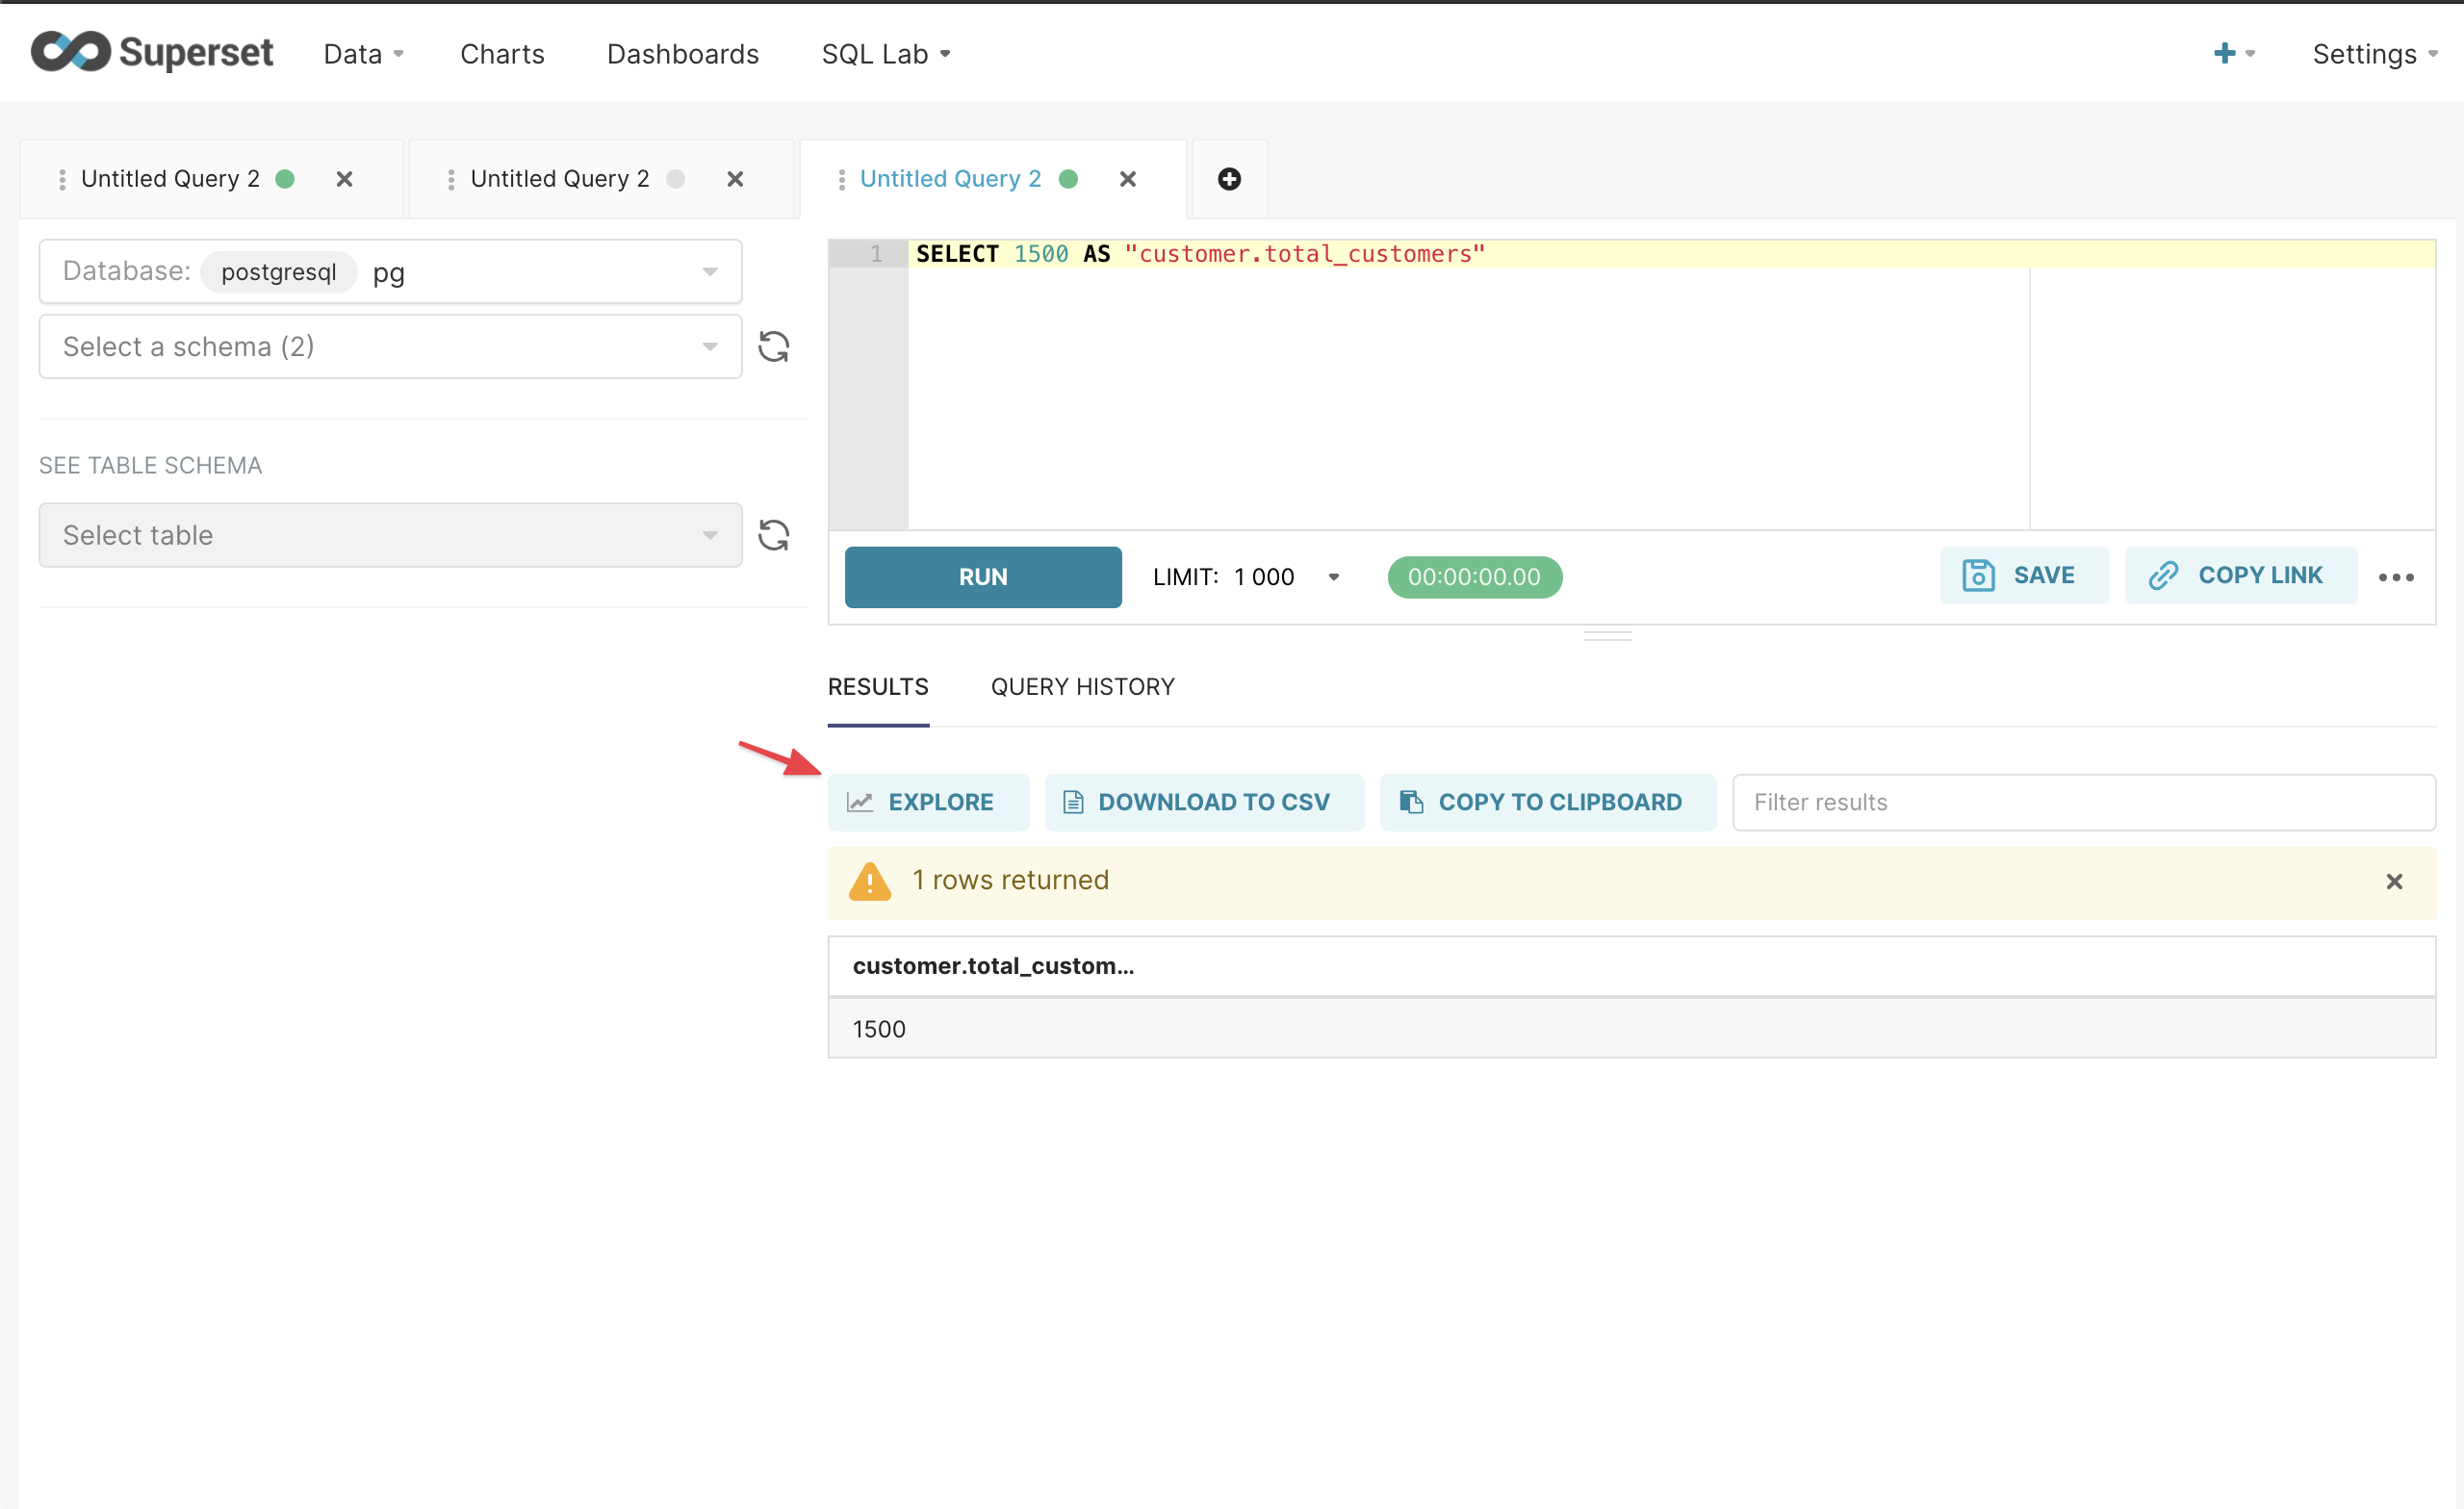Refresh the schema list icon
Screen dimensions: 2464x1509
point(773,347)
